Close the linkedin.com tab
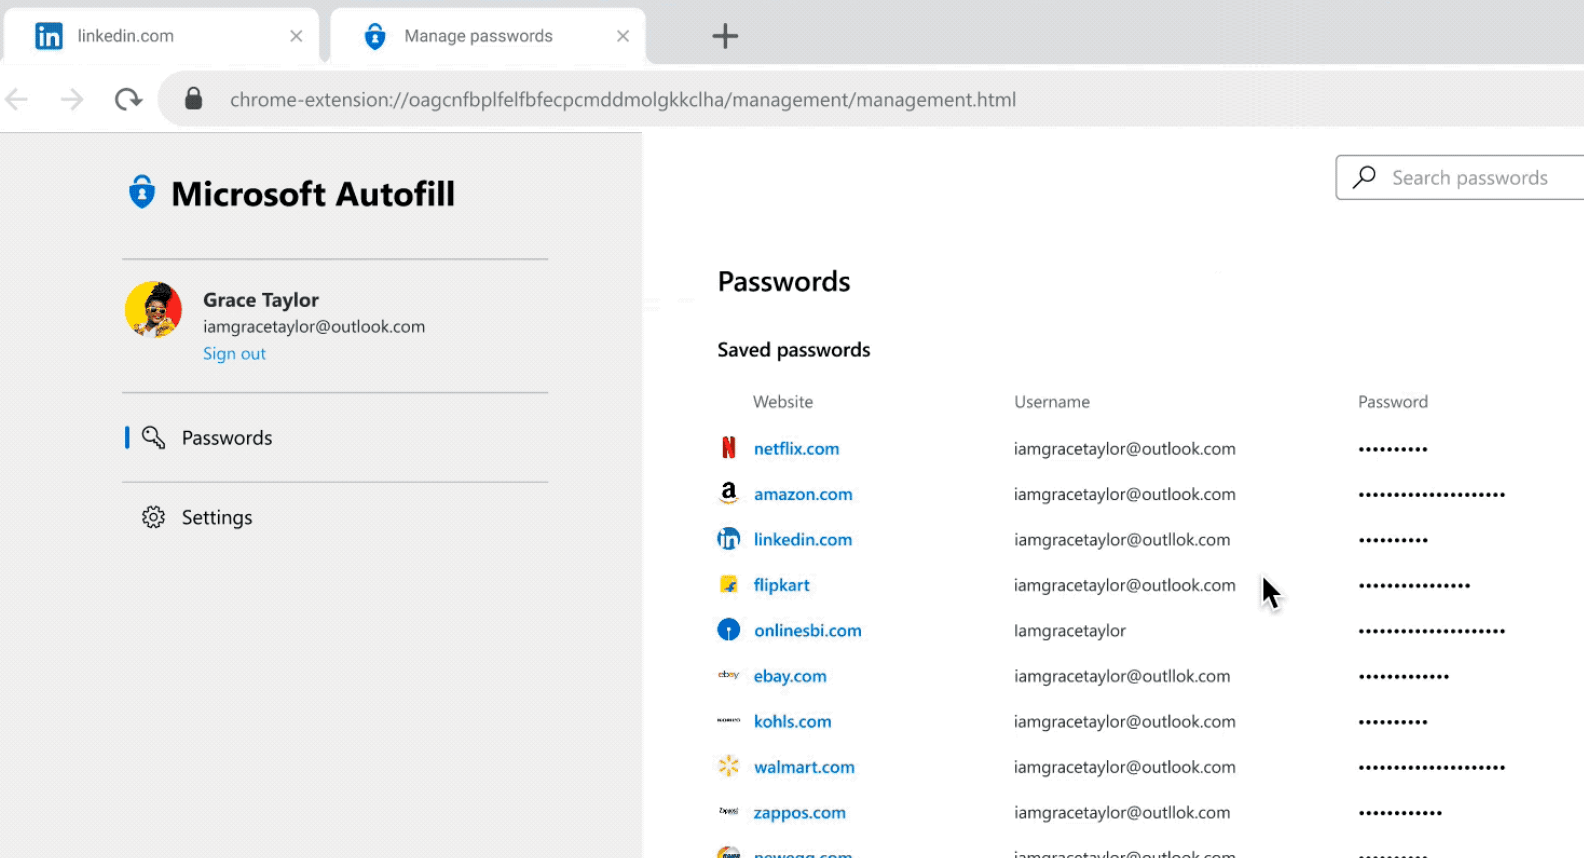 click(296, 36)
